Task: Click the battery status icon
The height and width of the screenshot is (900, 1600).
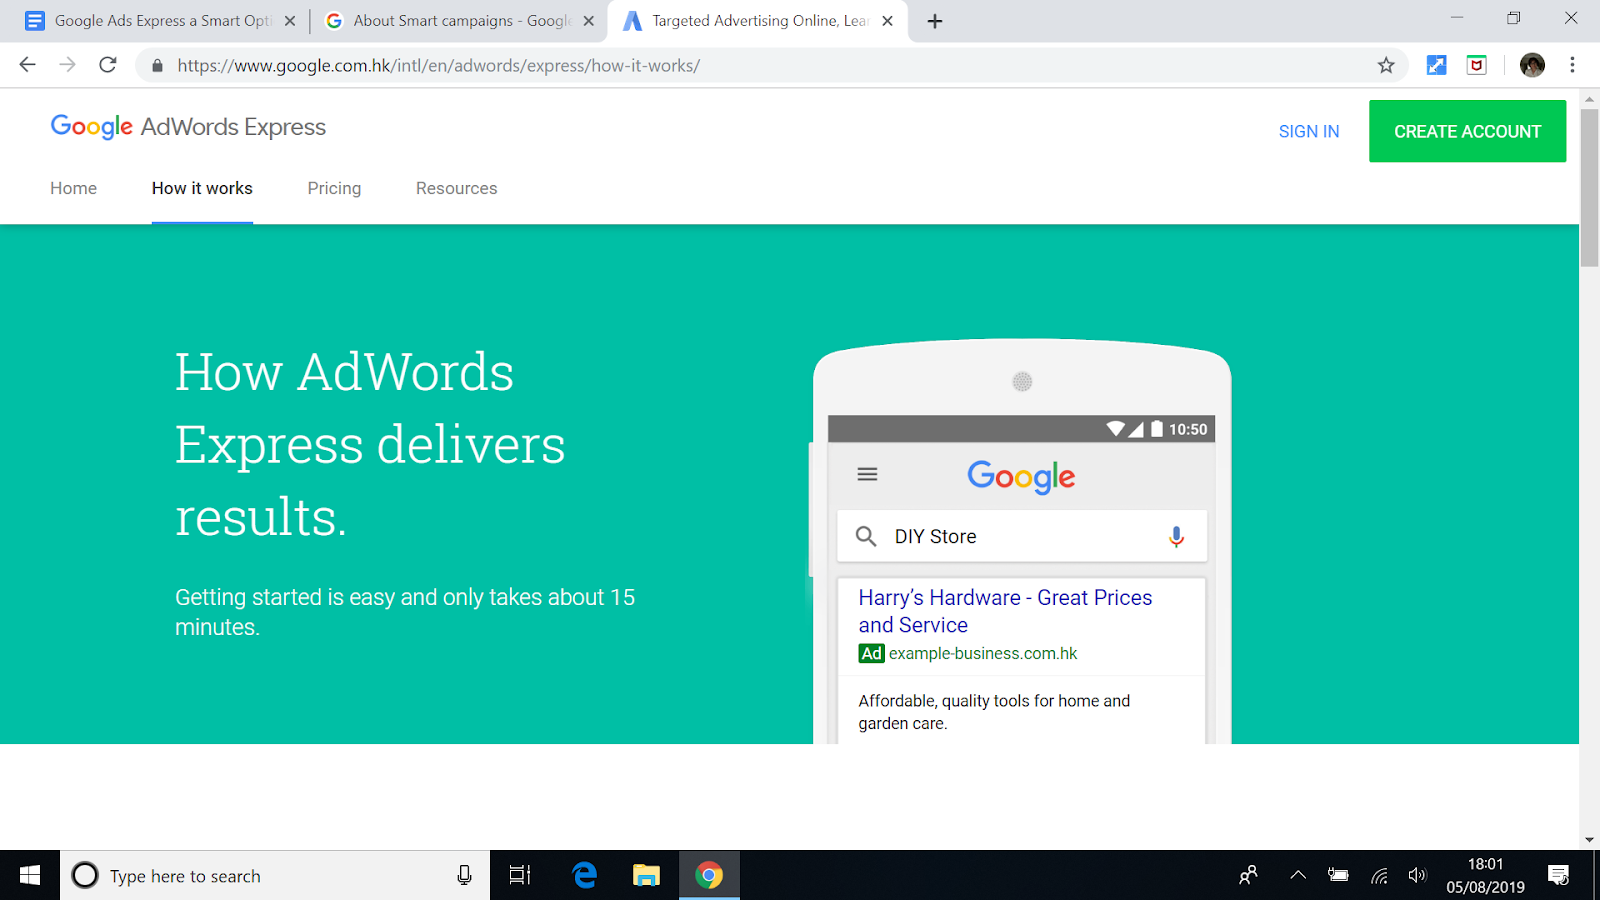Action: point(1338,876)
